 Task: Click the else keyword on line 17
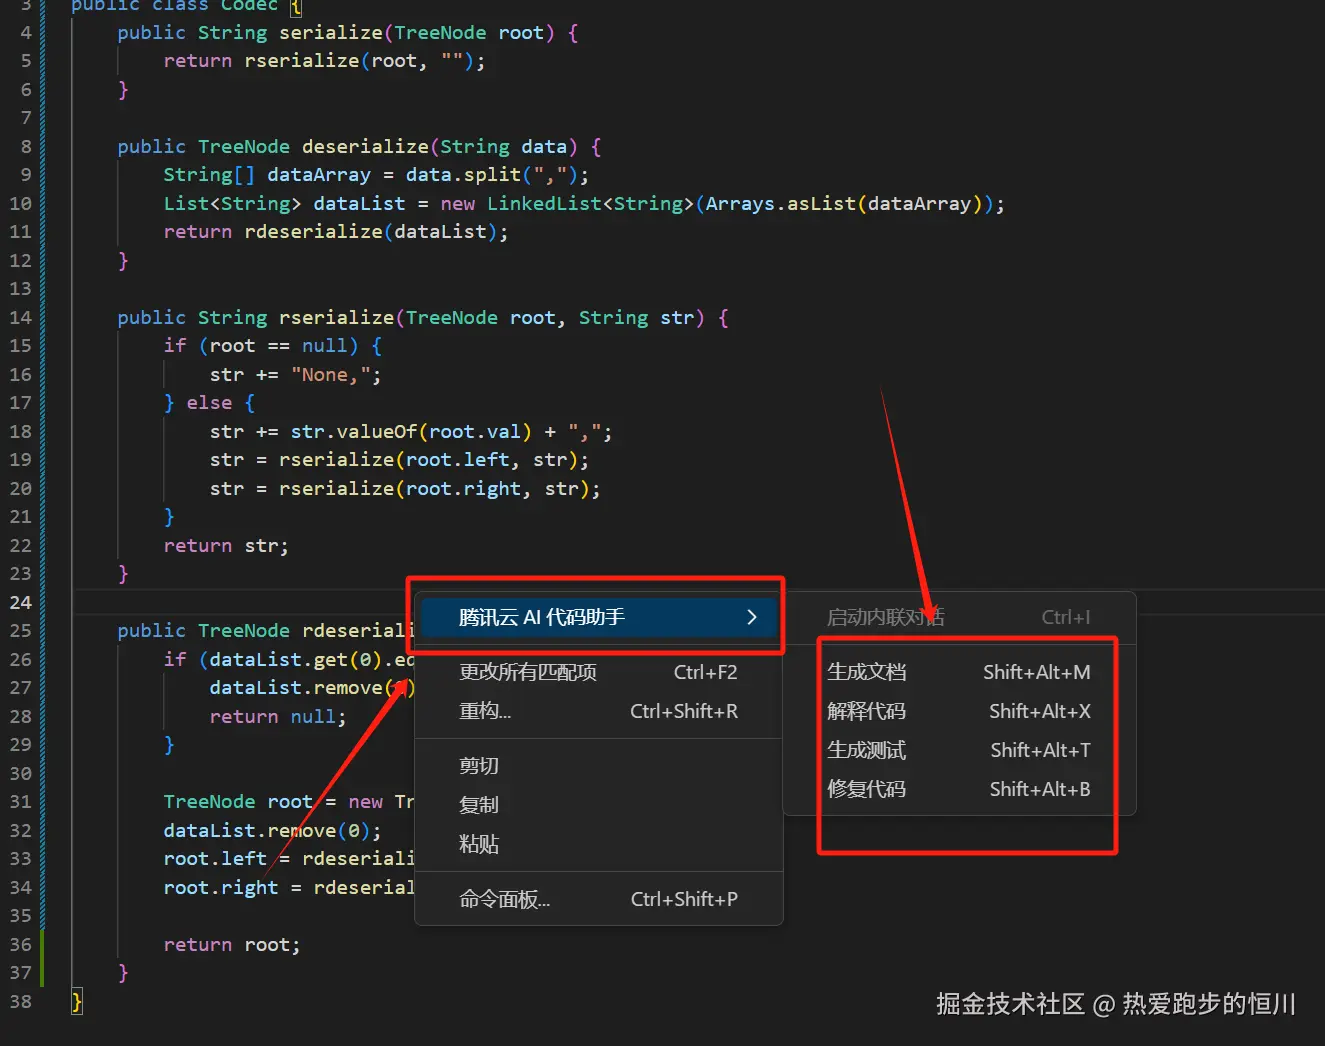pos(209,402)
